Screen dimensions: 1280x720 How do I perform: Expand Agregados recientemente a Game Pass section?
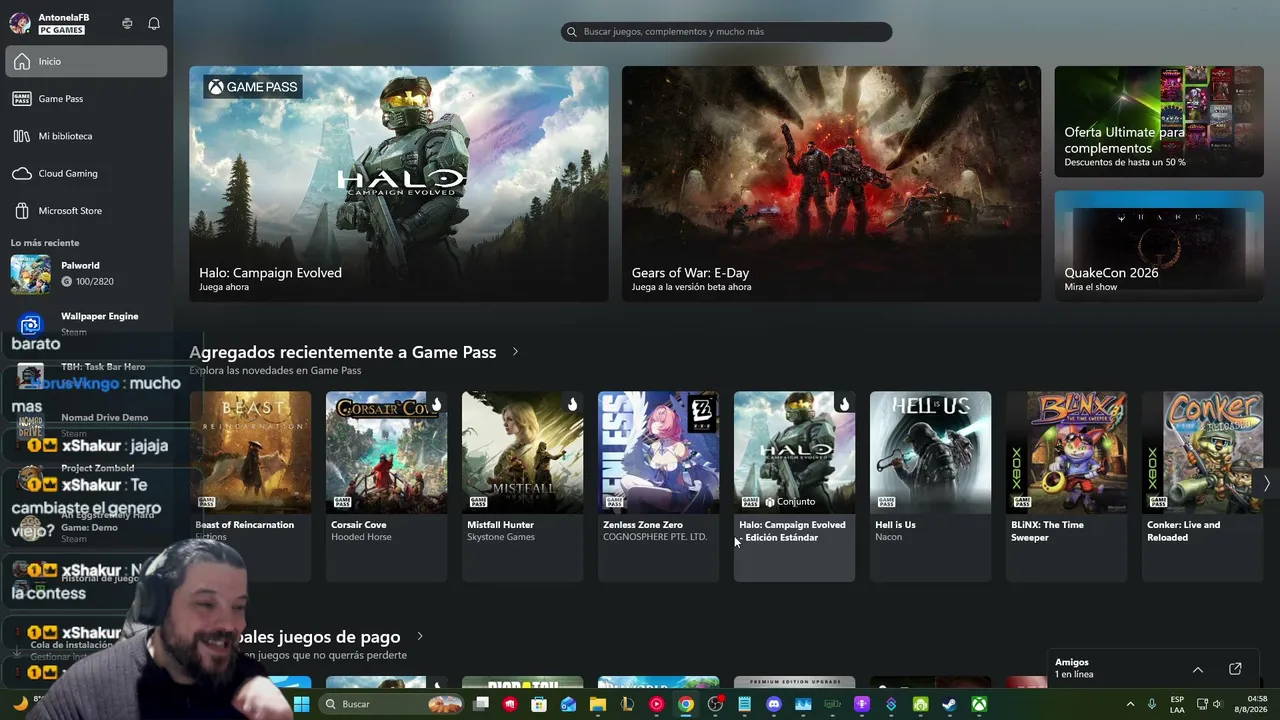(515, 352)
